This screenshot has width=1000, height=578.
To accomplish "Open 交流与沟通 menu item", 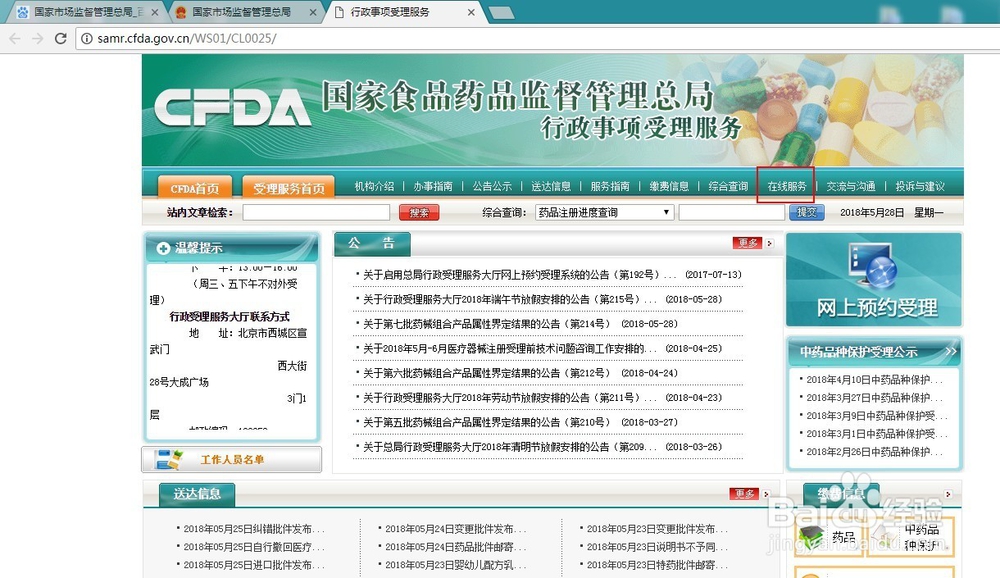I will 851,186.
